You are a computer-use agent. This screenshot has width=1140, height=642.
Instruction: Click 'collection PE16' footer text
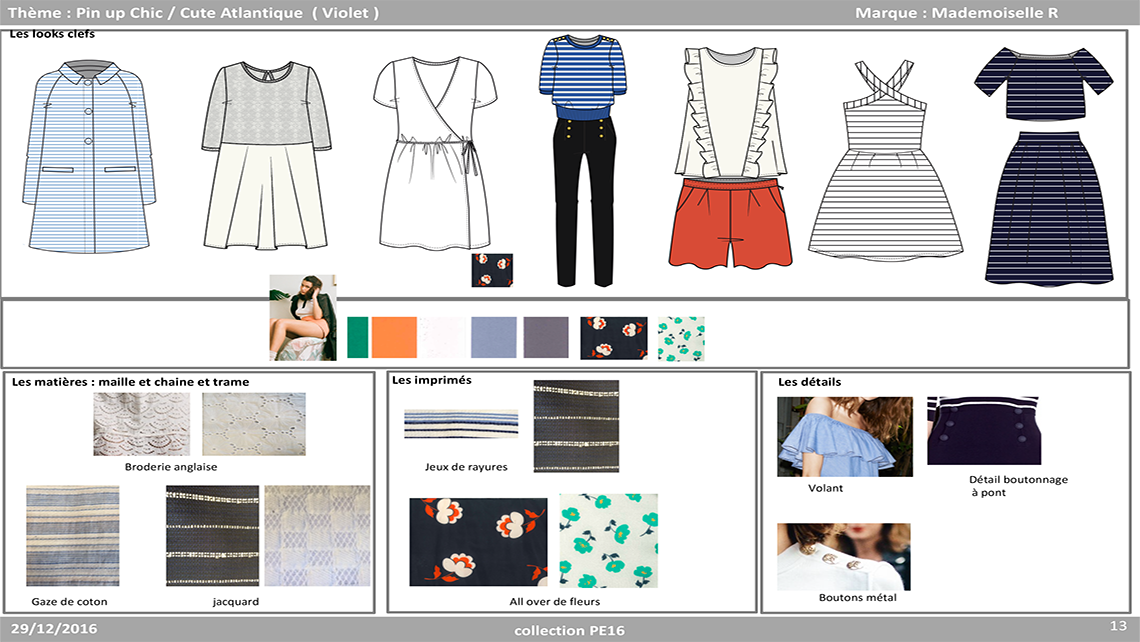pyautogui.click(x=569, y=630)
